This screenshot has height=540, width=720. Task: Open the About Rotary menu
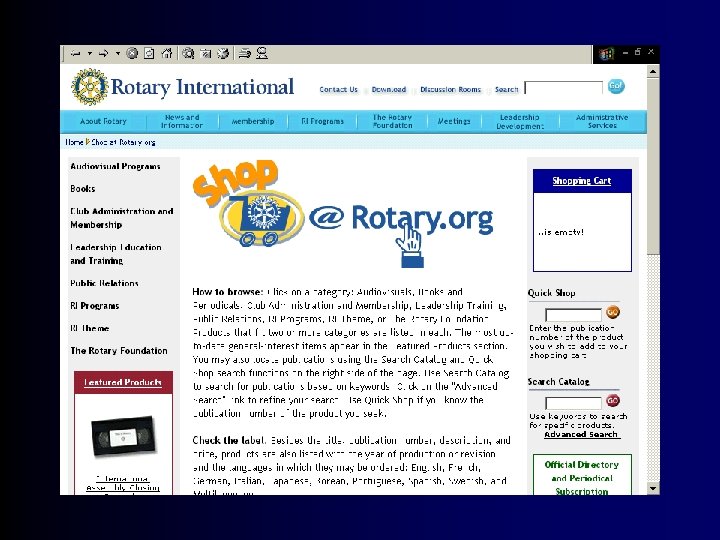(103, 121)
